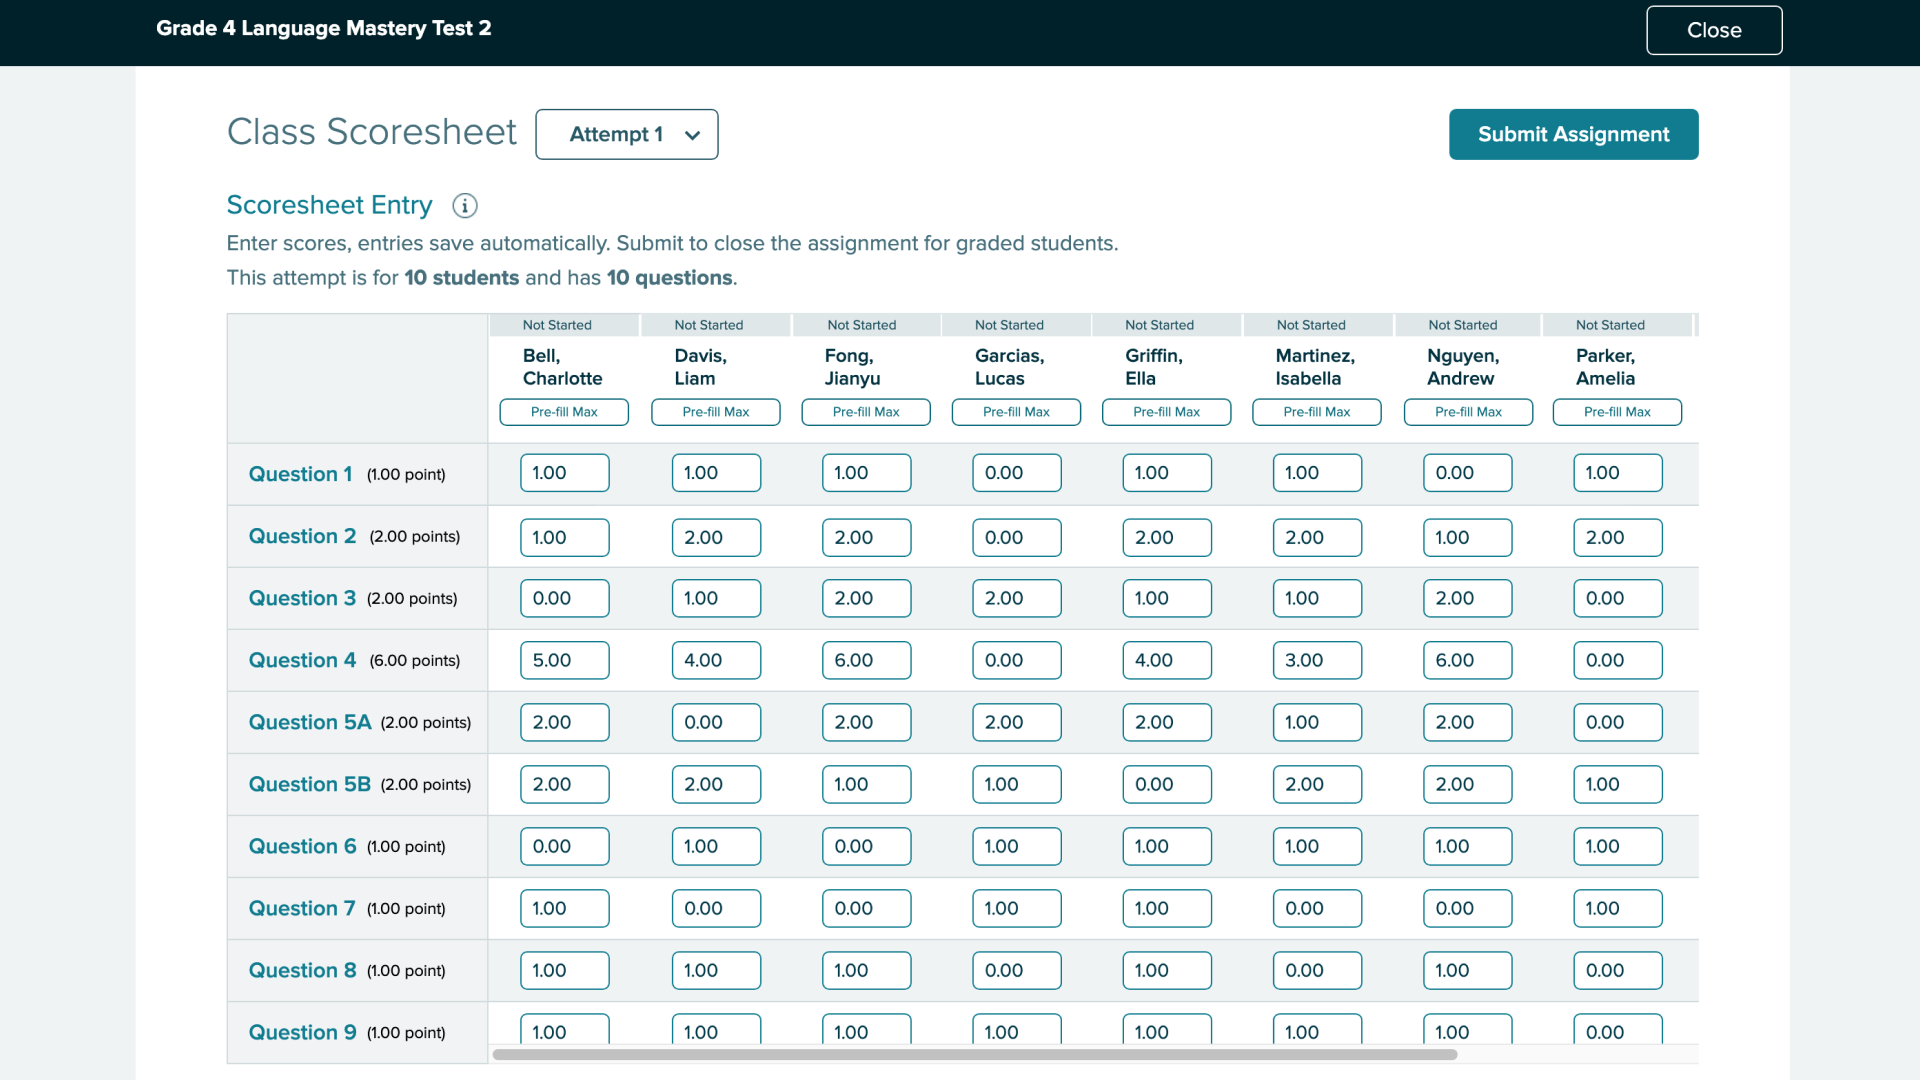Expand the attempt selector chevron

[x=692, y=134]
